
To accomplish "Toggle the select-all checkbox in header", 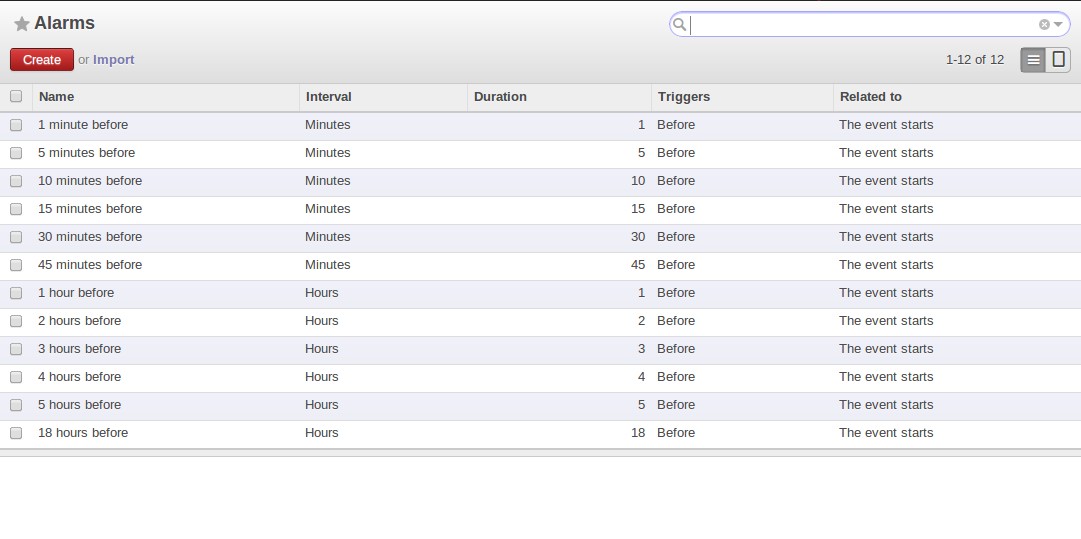I will point(16,96).
